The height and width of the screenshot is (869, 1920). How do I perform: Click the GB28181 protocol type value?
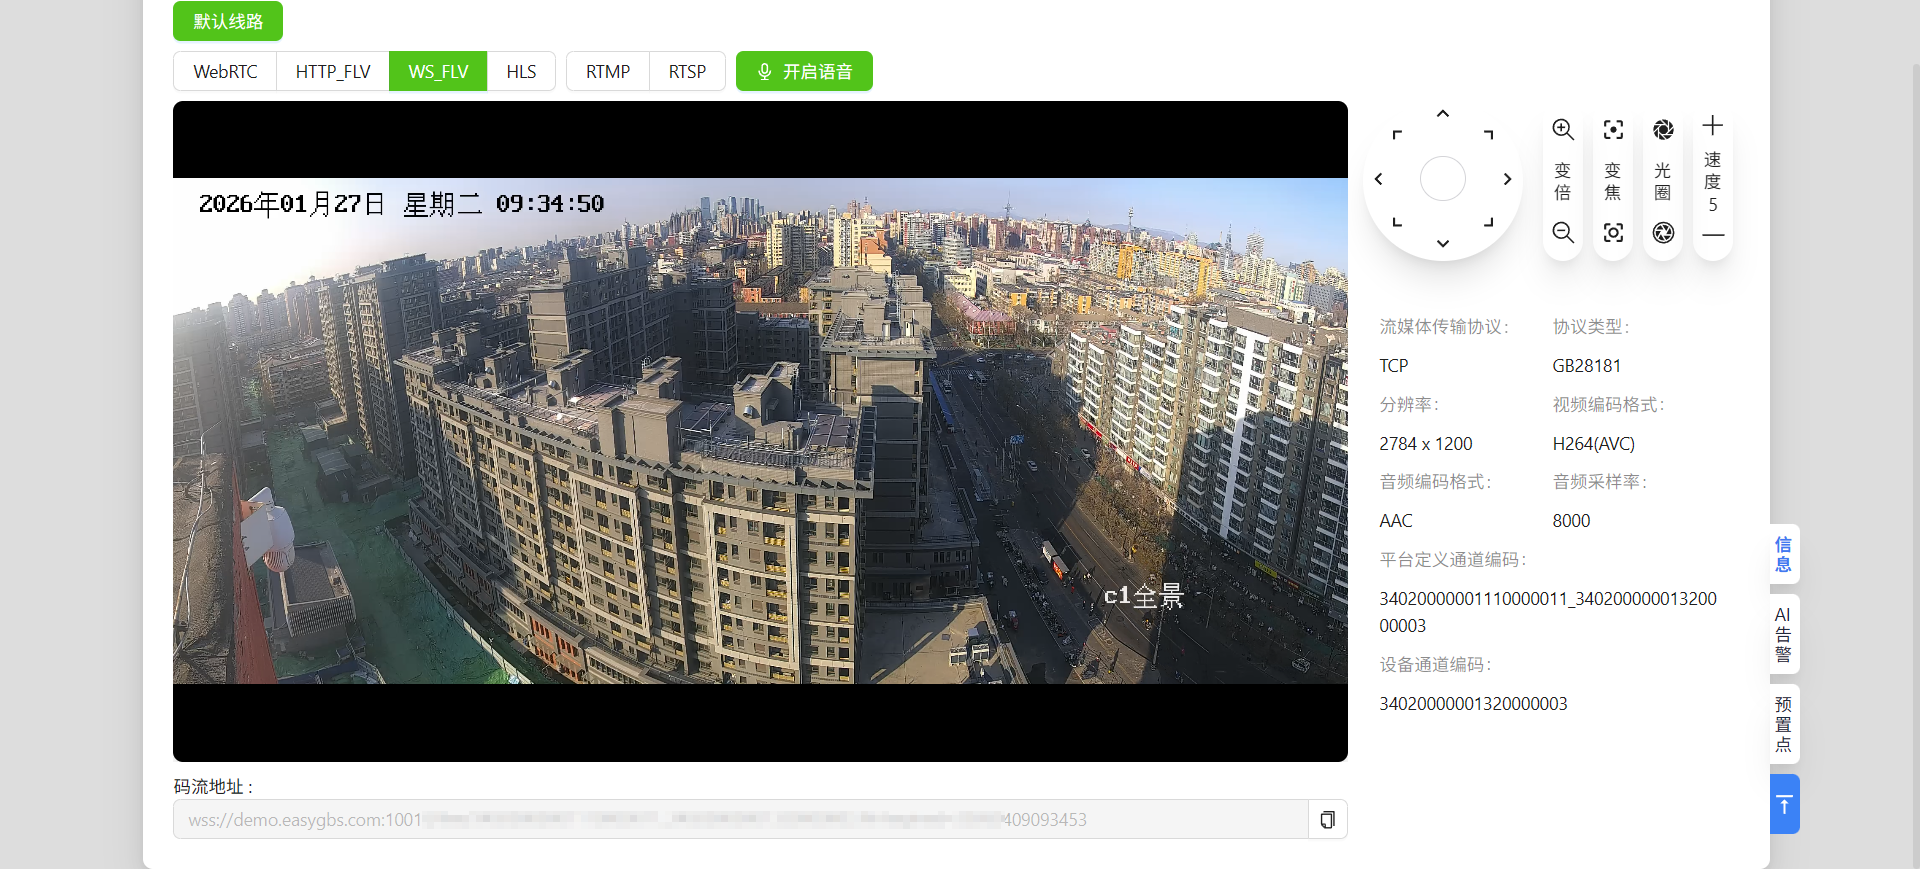[1587, 366]
